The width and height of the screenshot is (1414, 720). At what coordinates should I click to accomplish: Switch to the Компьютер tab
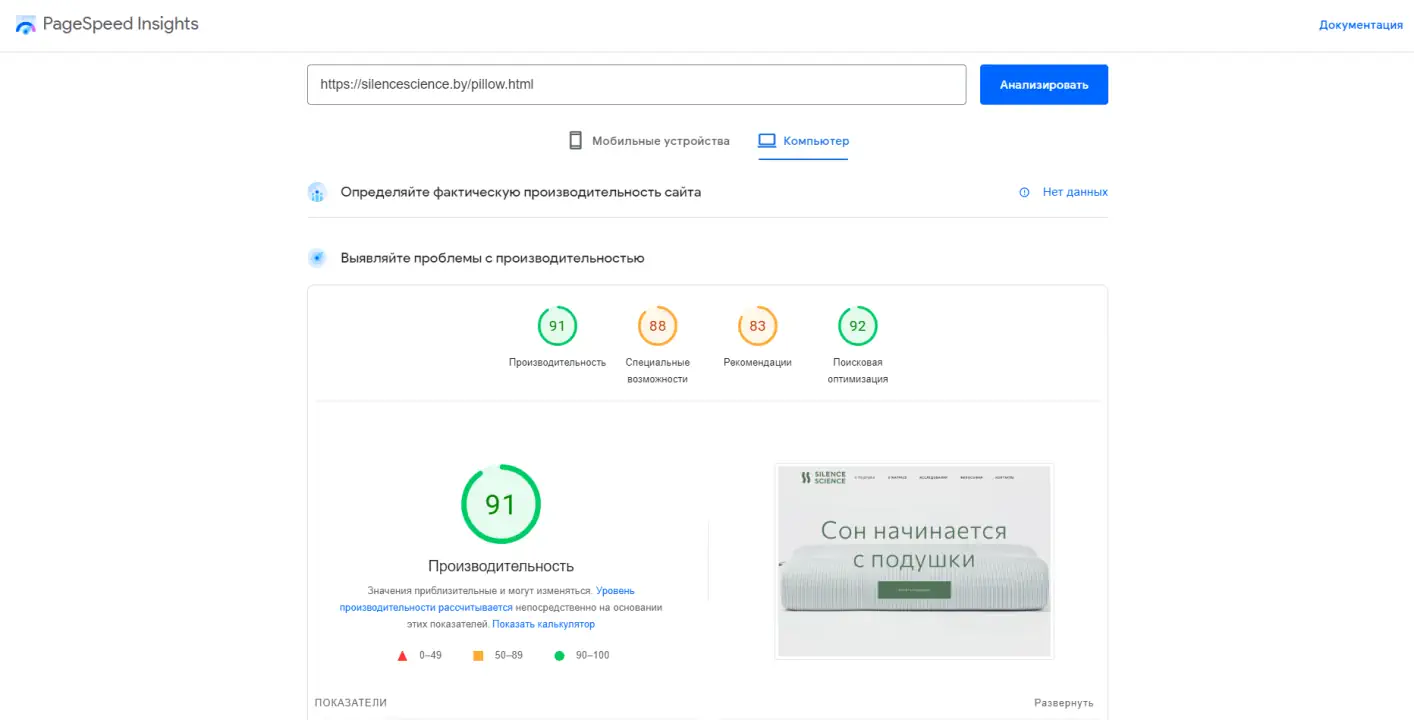(815, 141)
